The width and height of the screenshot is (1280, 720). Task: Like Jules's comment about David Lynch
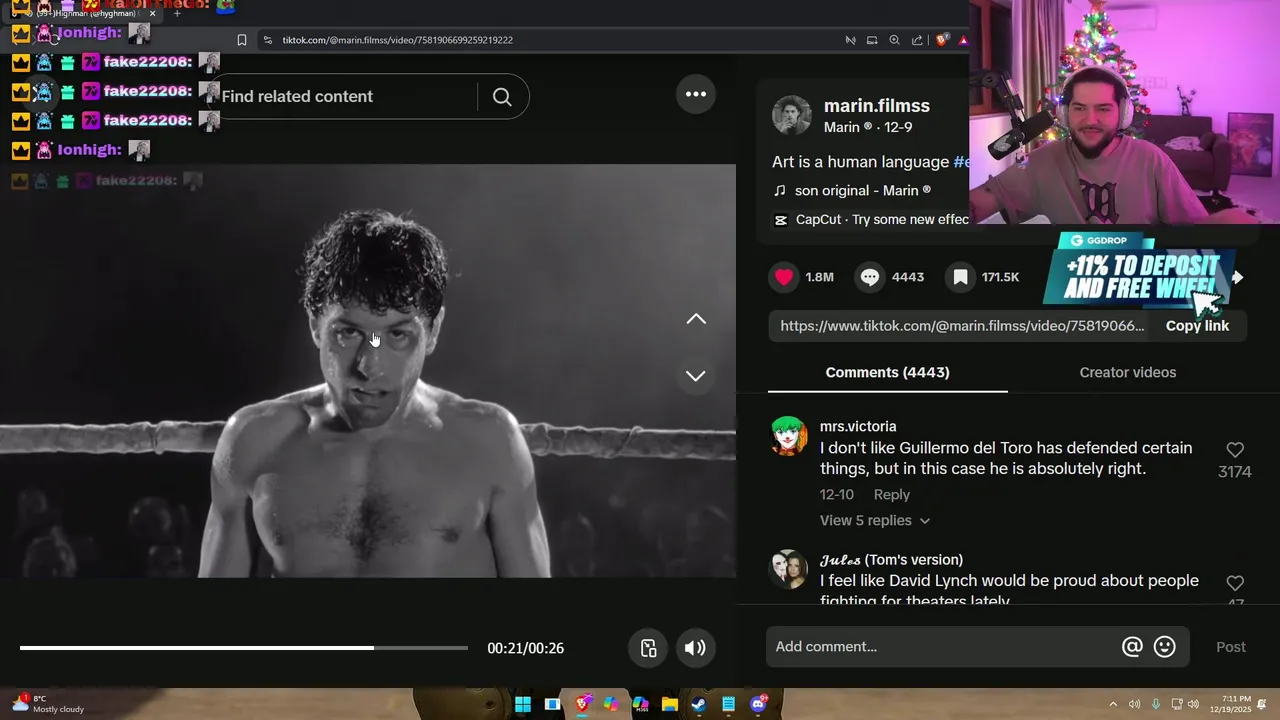coord(1235,583)
